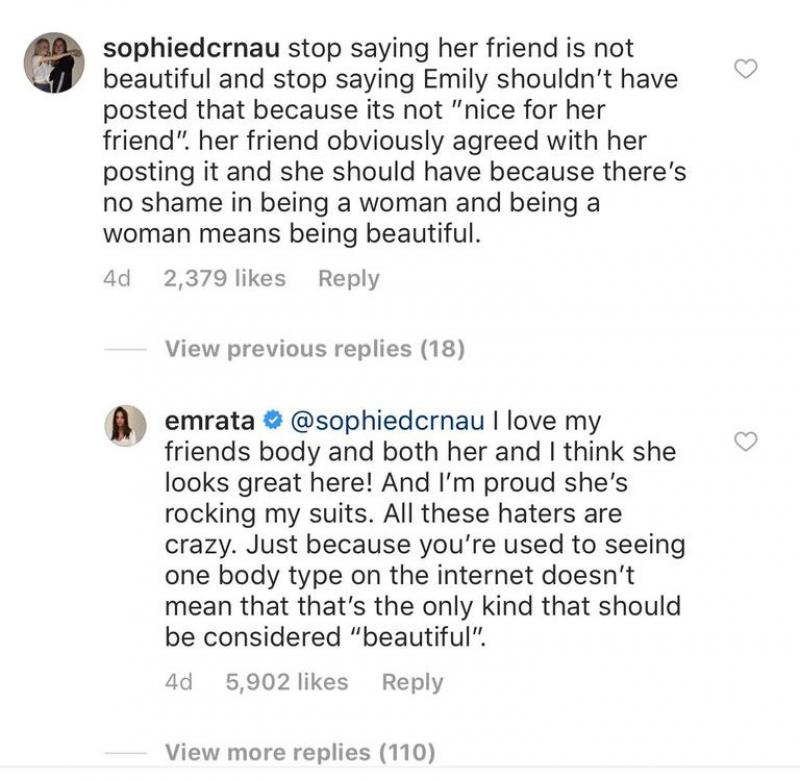Reply to emrata's comment
800x780 pixels.
412,682
